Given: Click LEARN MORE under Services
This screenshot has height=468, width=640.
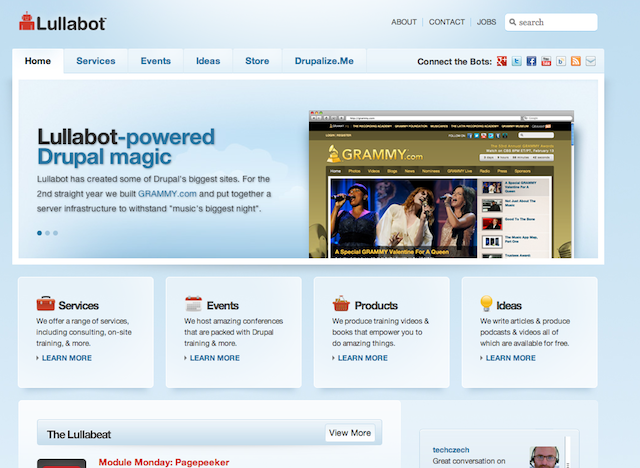Looking at the screenshot, I should (67, 358).
